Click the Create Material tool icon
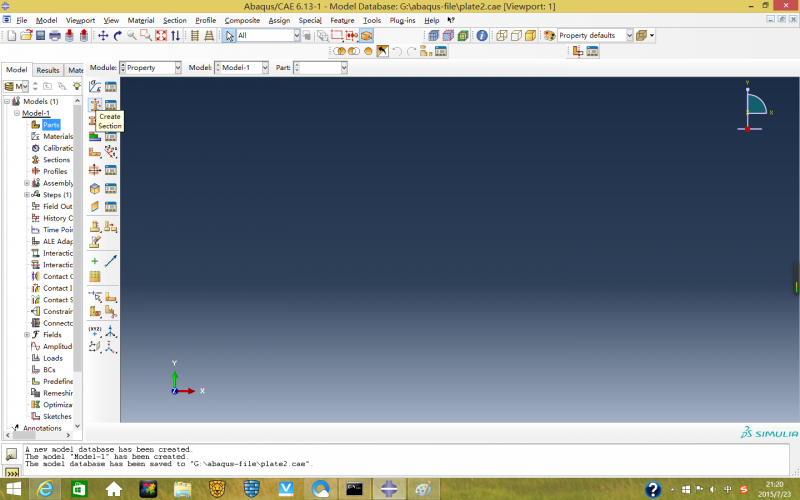This screenshot has width=800, height=500. click(95, 87)
